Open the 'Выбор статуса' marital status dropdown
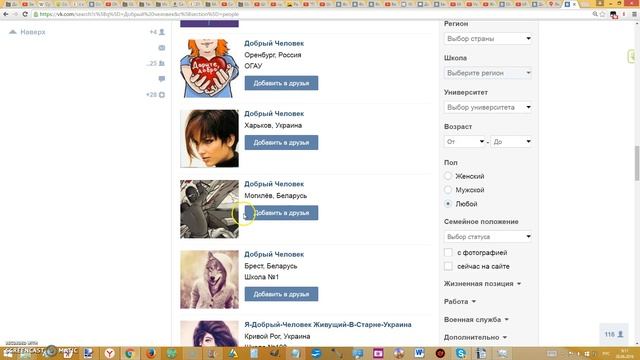 coord(488,237)
